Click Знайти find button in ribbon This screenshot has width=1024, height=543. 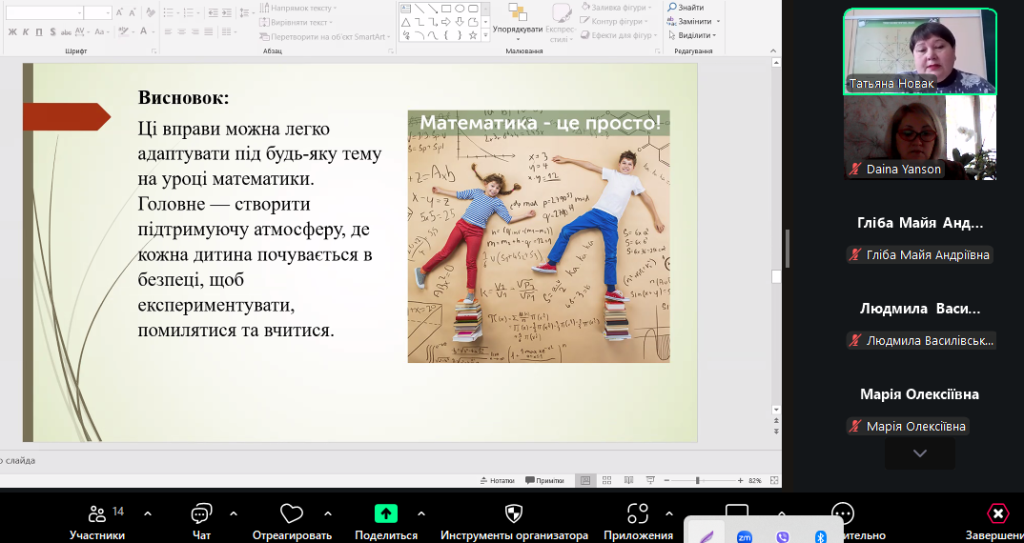pos(686,7)
